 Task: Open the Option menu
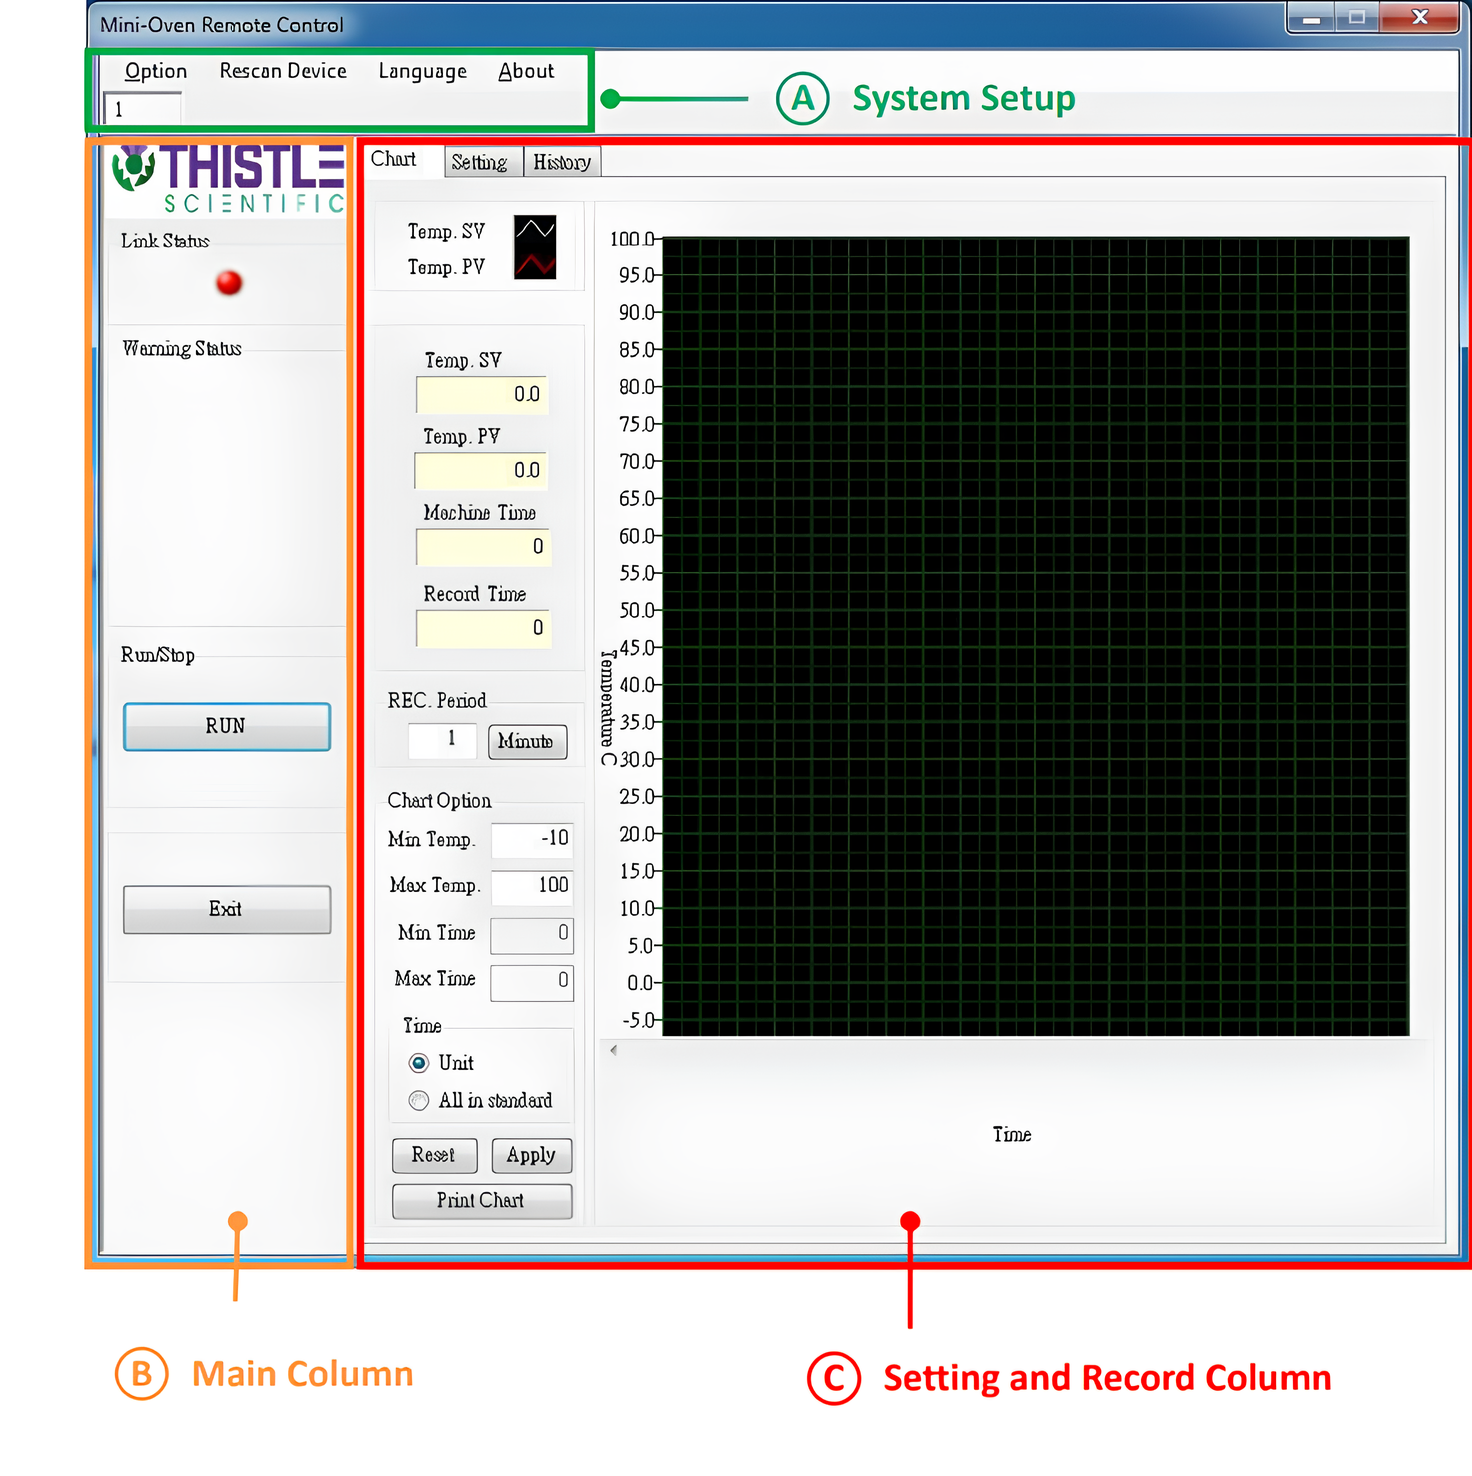(156, 71)
